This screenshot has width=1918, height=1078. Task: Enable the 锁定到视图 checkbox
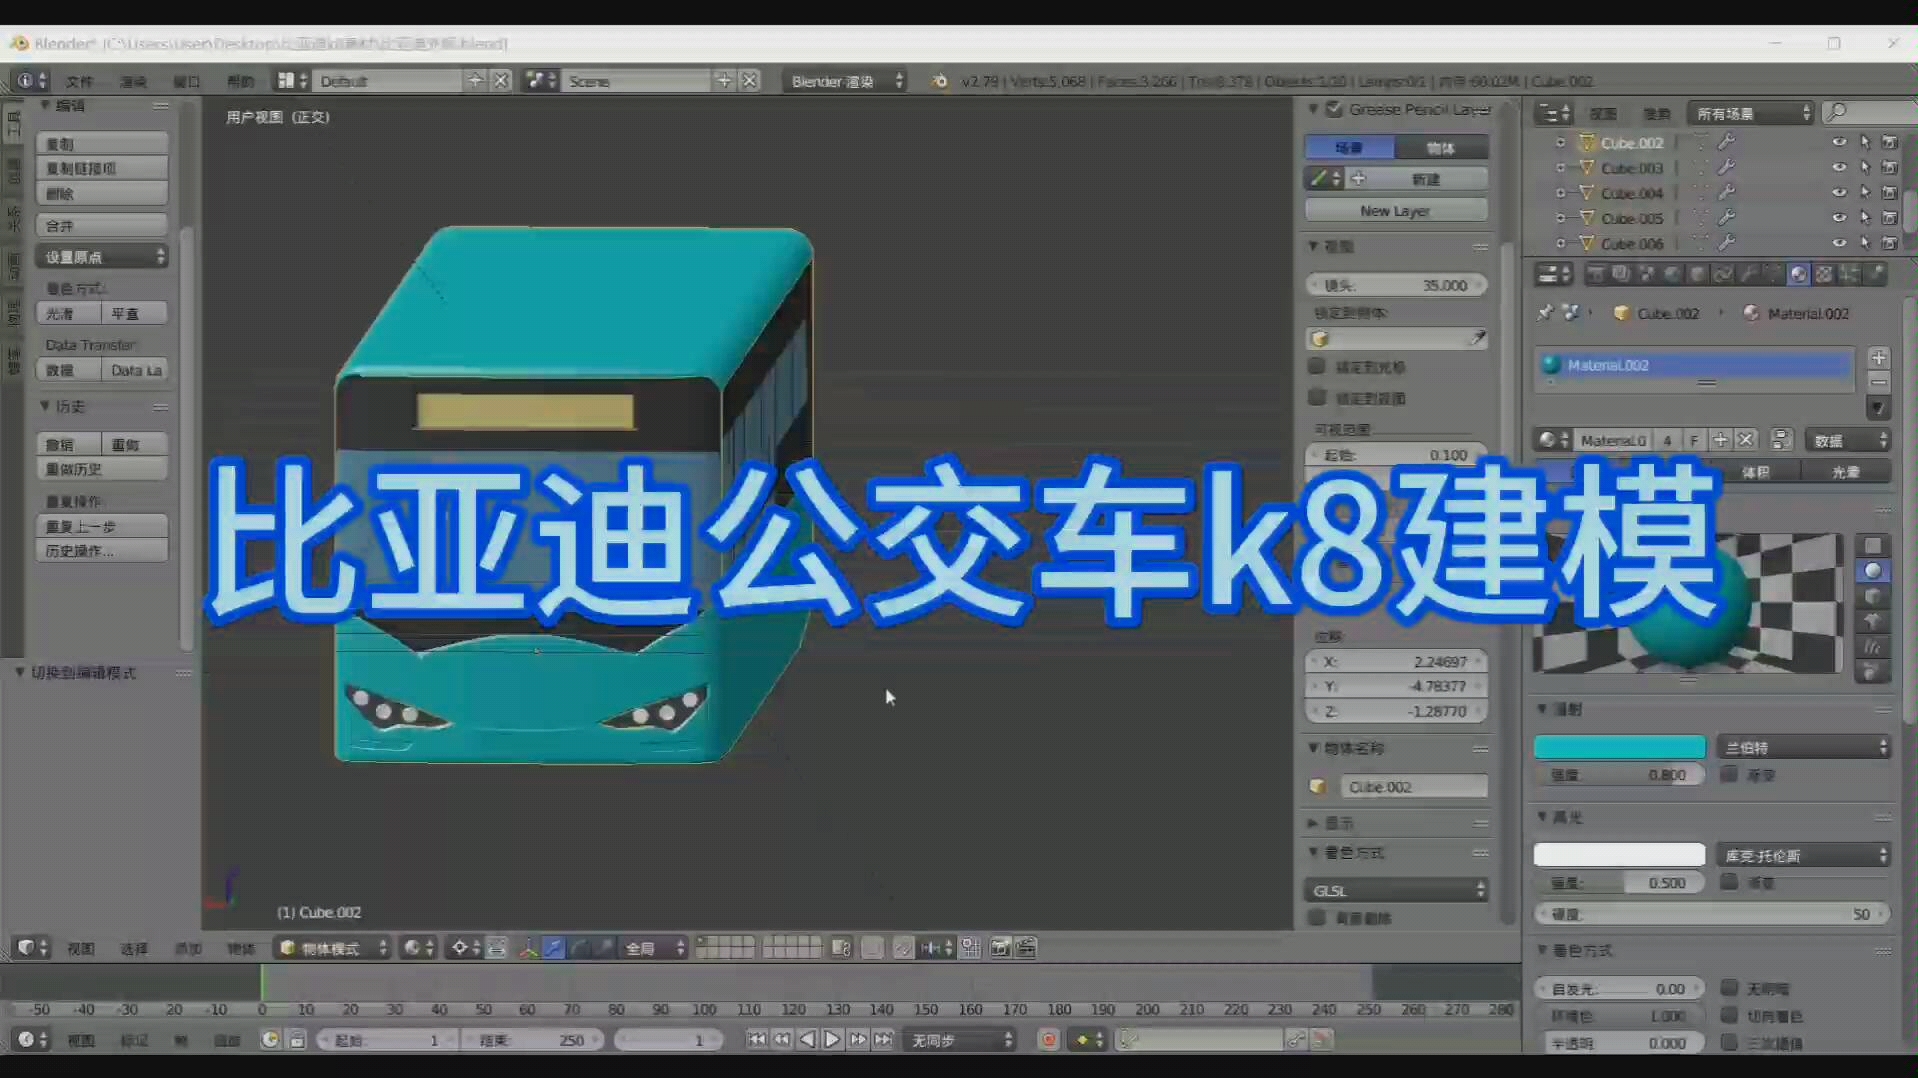pyautogui.click(x=1318, y=397)
